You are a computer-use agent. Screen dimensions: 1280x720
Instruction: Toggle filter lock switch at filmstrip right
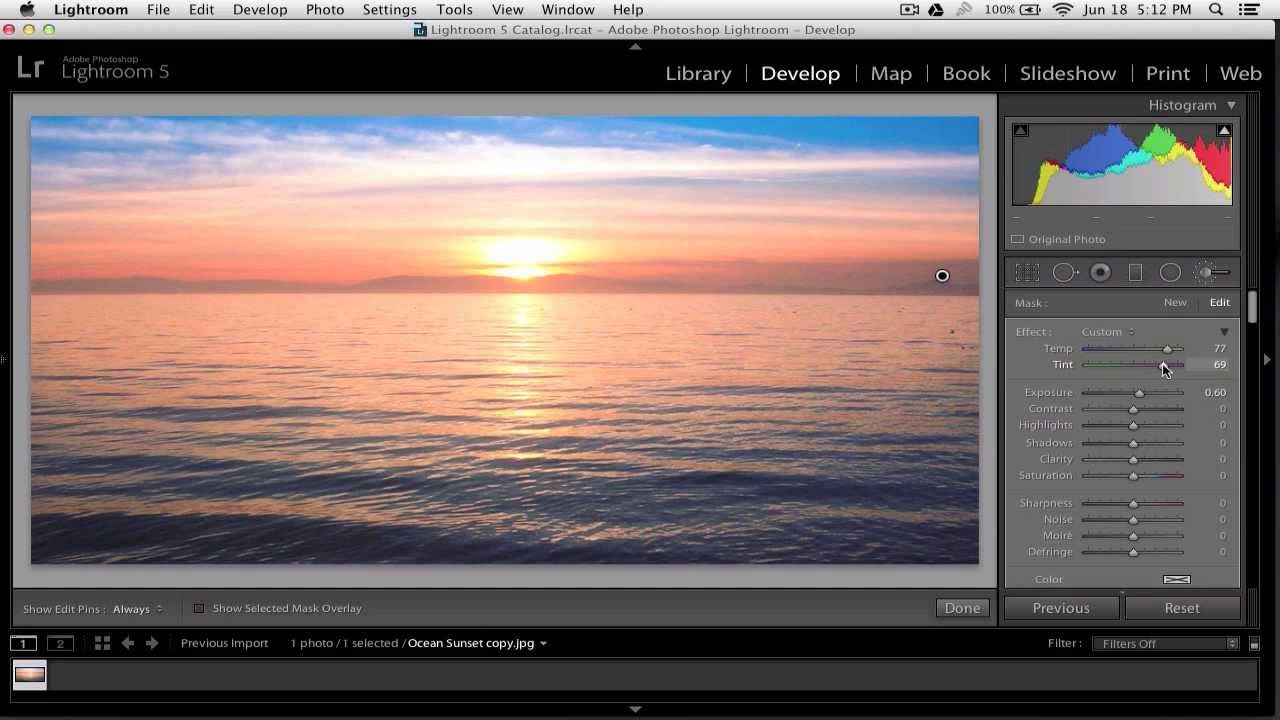(1254, 644)
